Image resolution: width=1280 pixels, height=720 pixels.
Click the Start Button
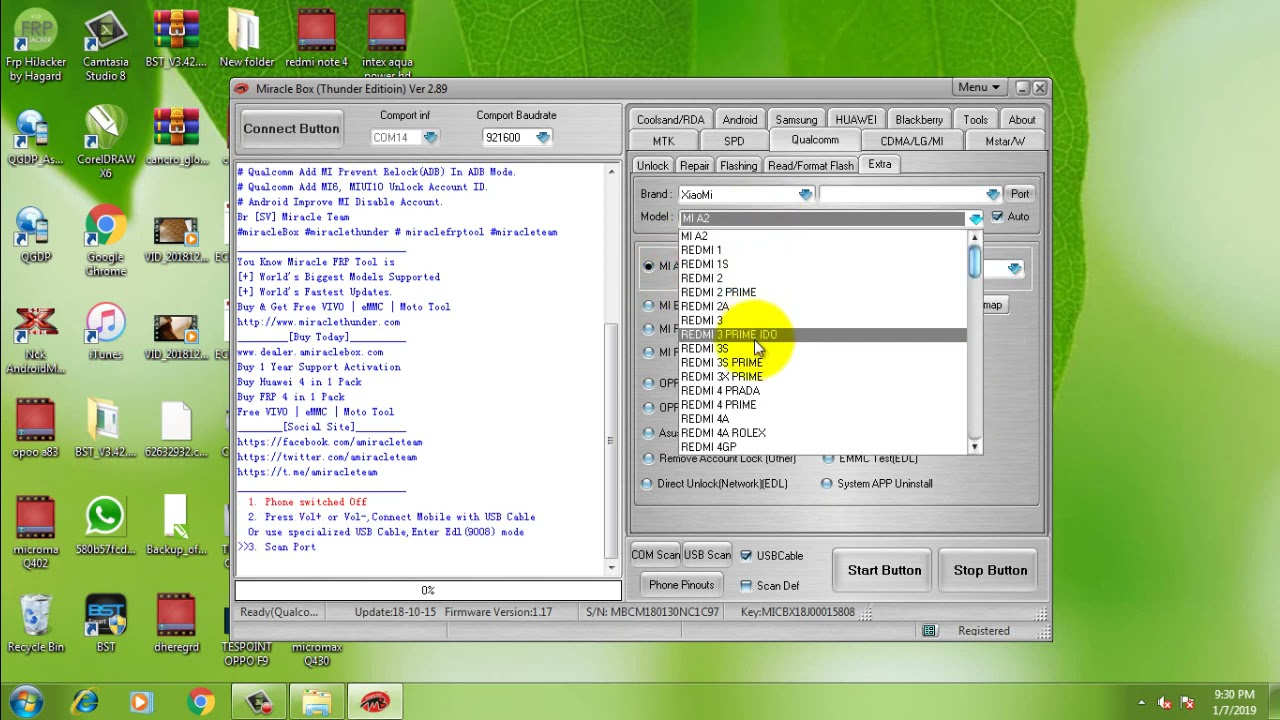click(884, 571)
